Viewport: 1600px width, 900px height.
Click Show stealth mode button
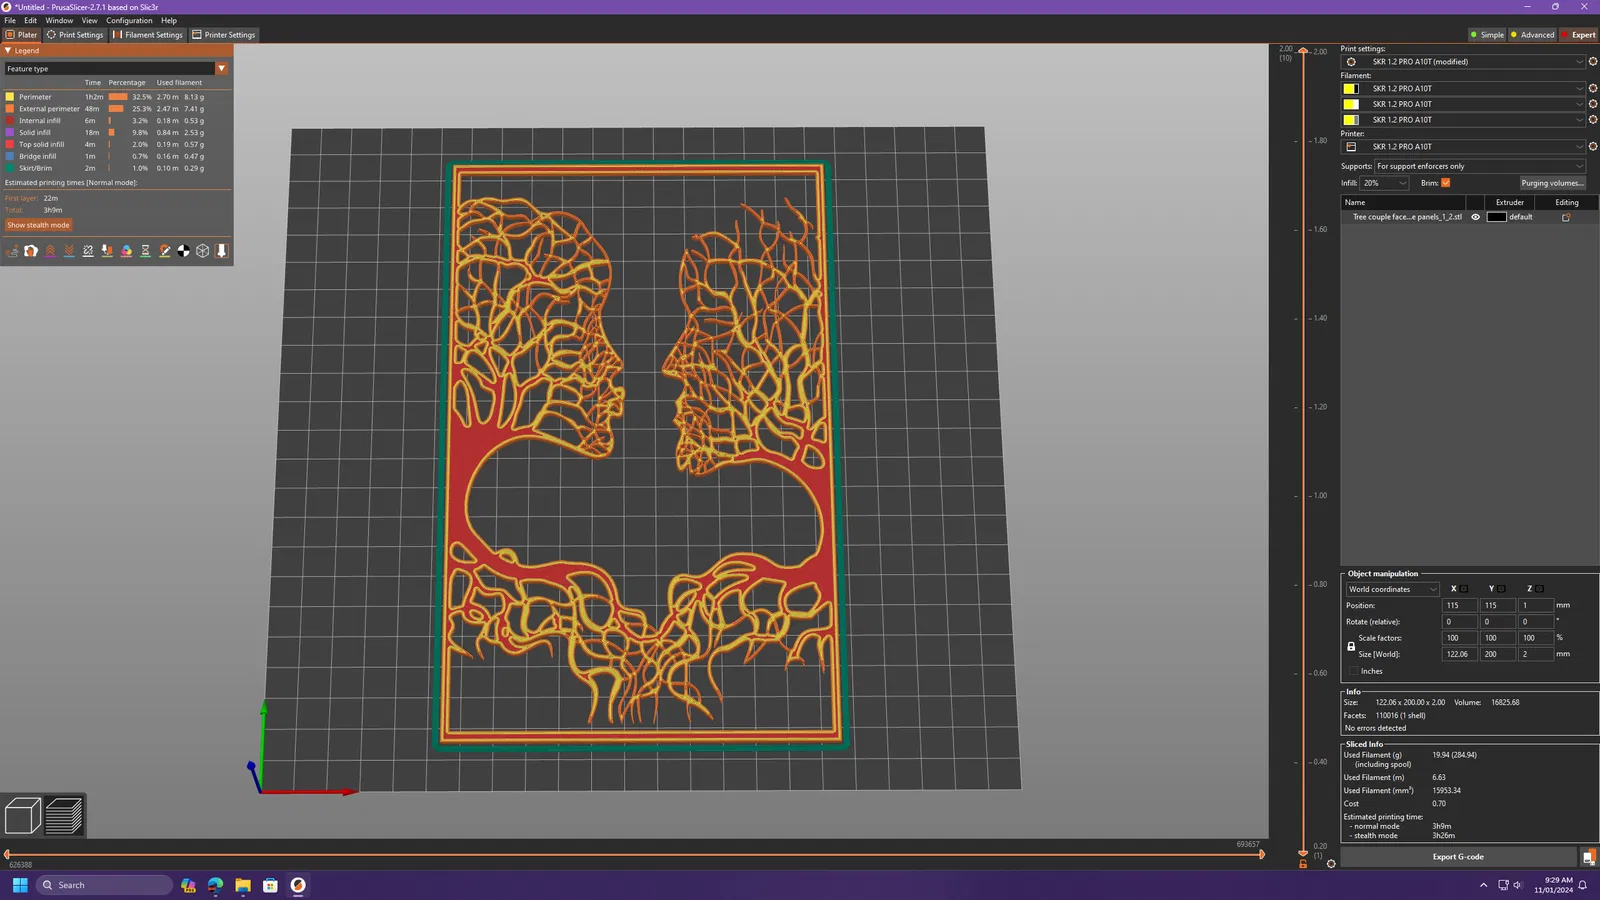[39, 225]
